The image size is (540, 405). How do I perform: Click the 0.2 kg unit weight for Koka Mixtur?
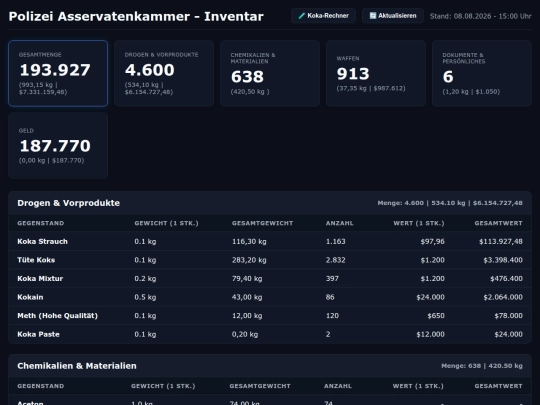click(145, 279)
